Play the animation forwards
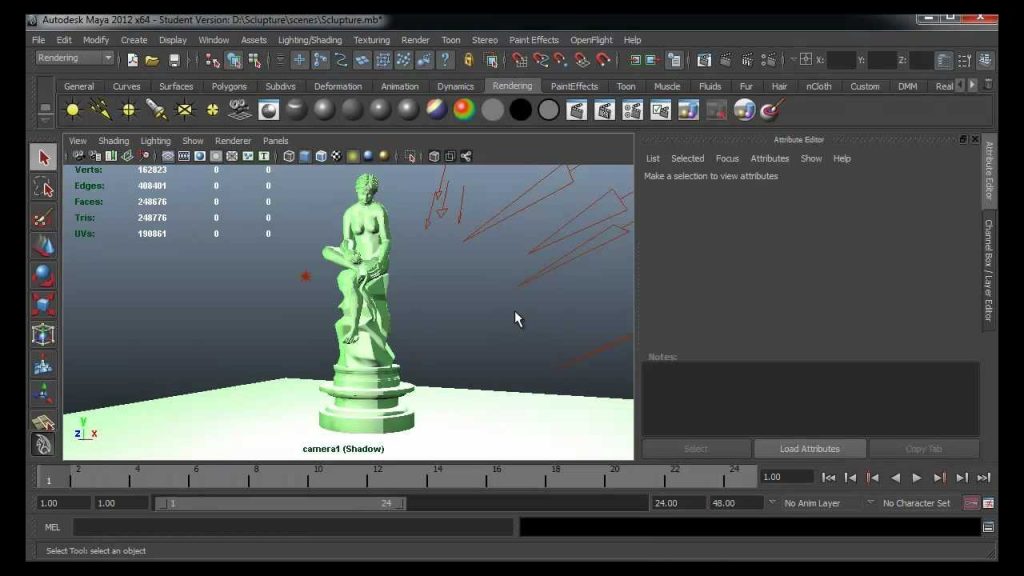 [x=917, y=477]
